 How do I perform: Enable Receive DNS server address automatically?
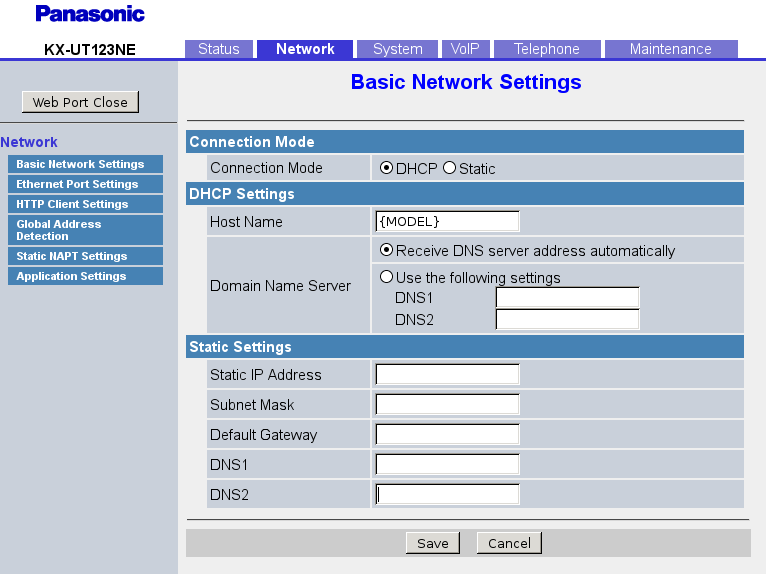coord(387,250)
